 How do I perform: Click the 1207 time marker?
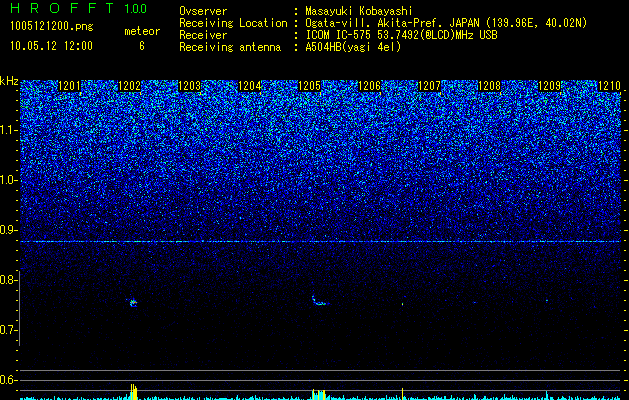coord(429,86)
